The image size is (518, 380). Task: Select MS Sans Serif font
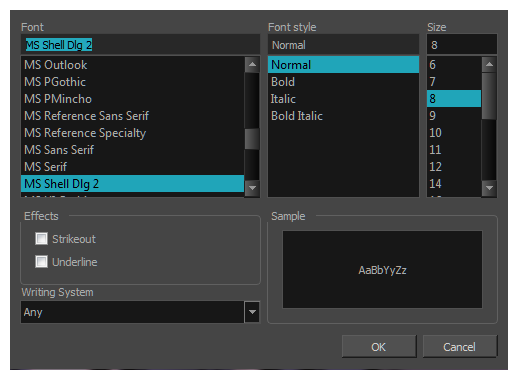coord(133,150)
